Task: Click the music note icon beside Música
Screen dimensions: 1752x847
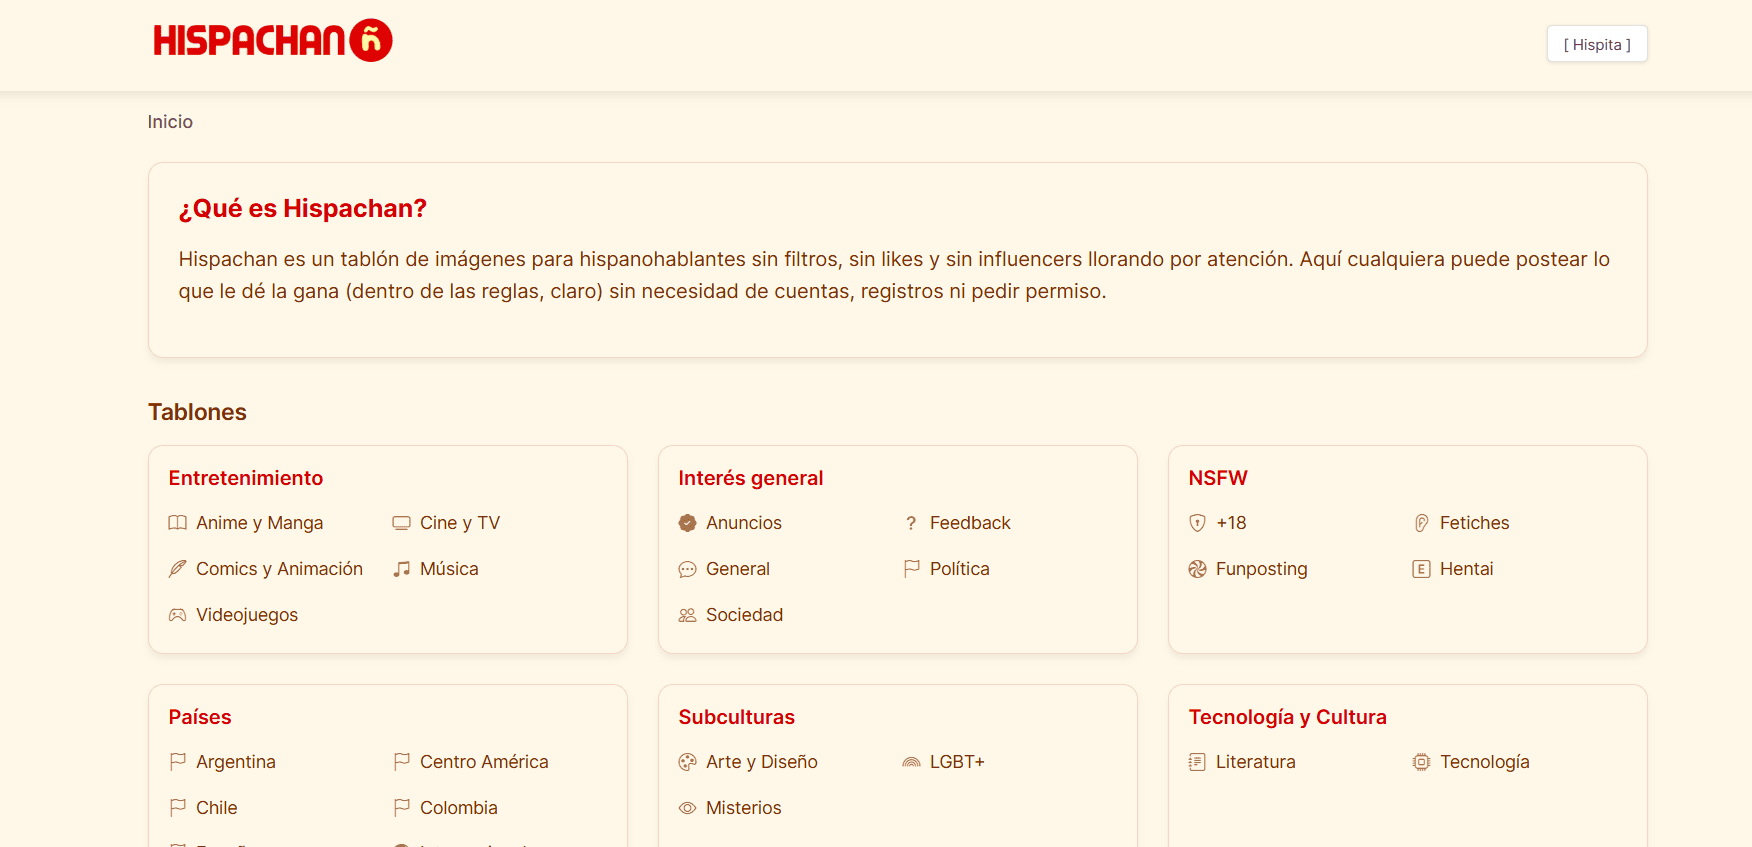Action: (x=402, y=568)
